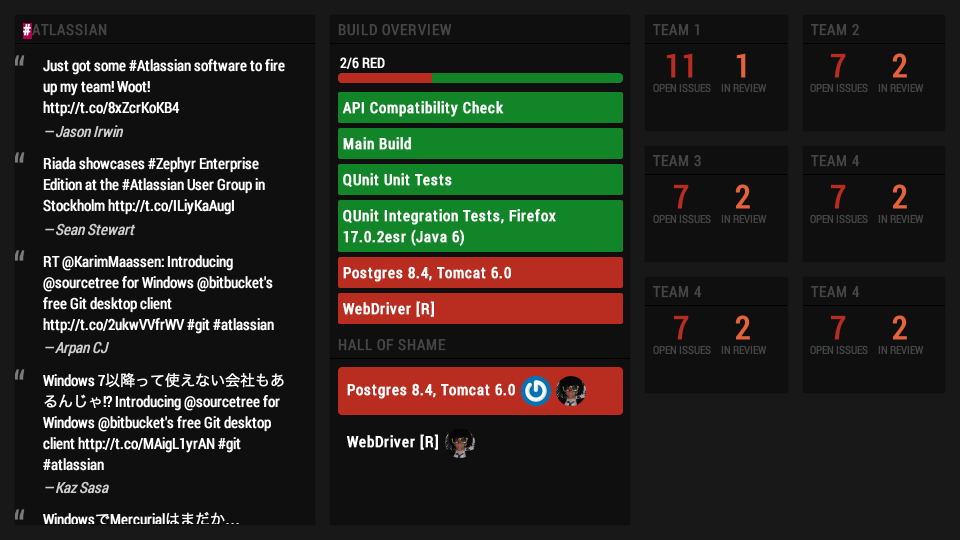The width and height of the screenshot is (960, 540).
Task: Open link http://t.co/2ukwVVfrWV
Action: 113,324
